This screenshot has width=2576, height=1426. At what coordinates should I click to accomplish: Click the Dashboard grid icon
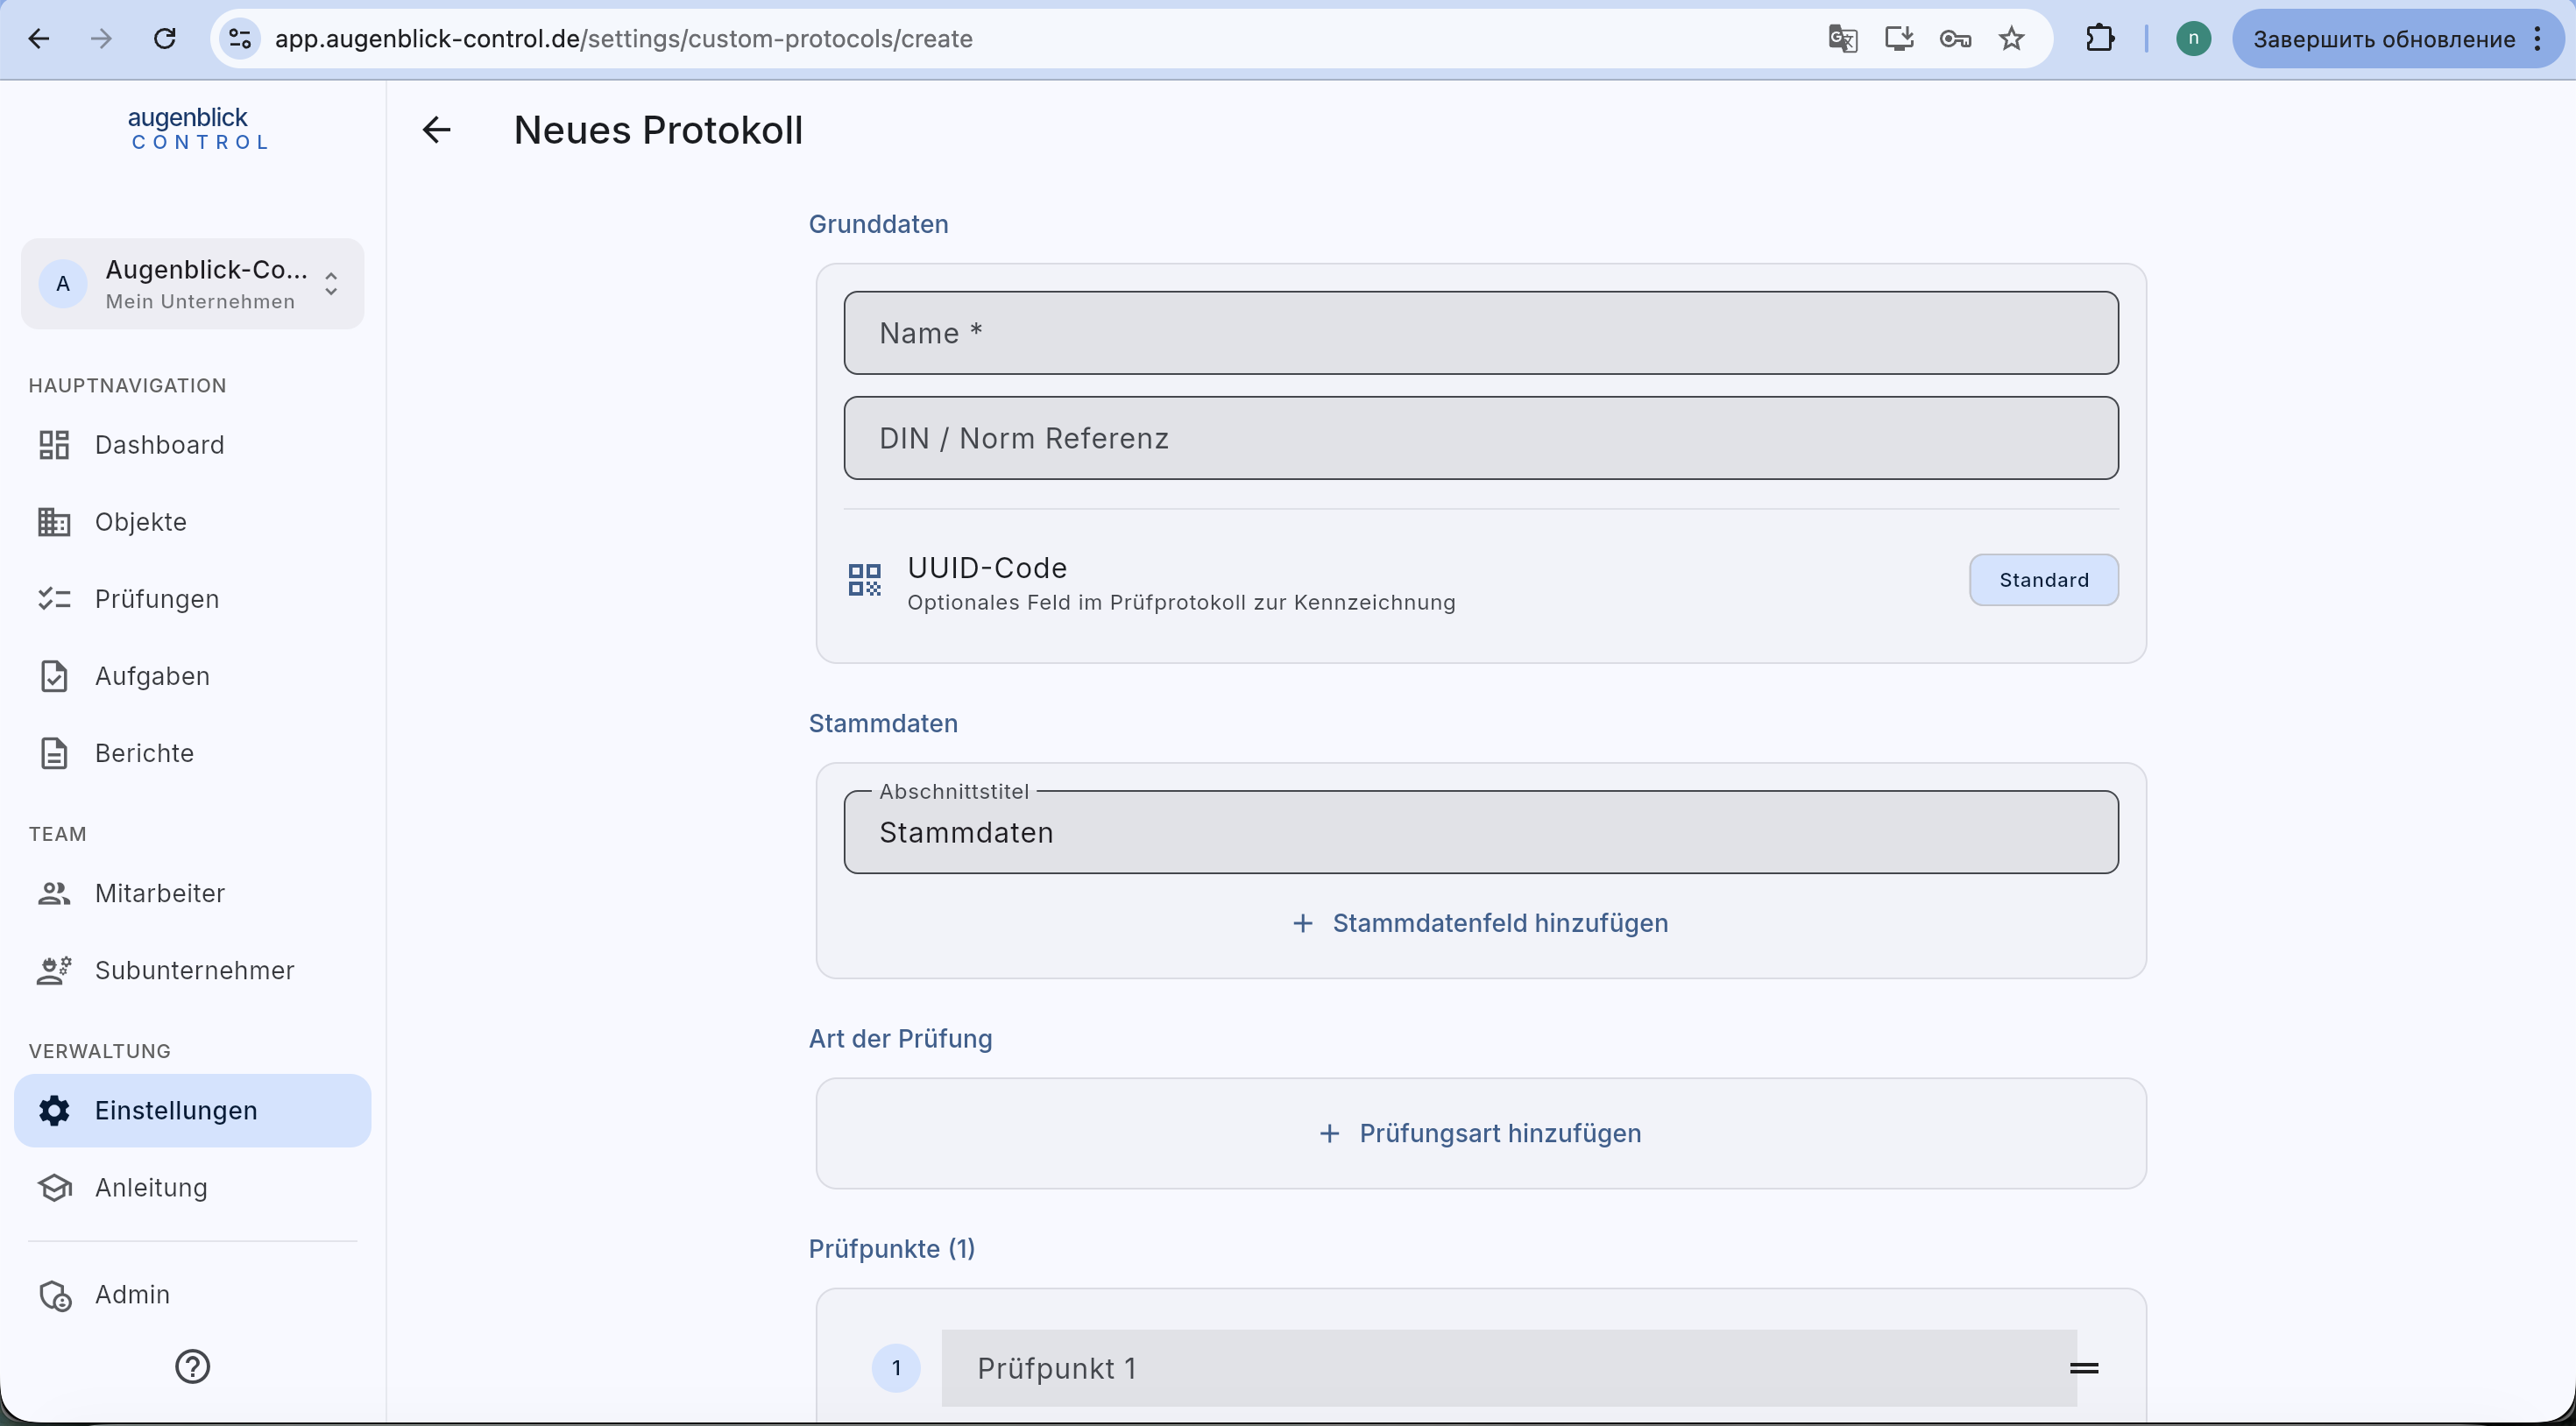(x=54, y=445)
